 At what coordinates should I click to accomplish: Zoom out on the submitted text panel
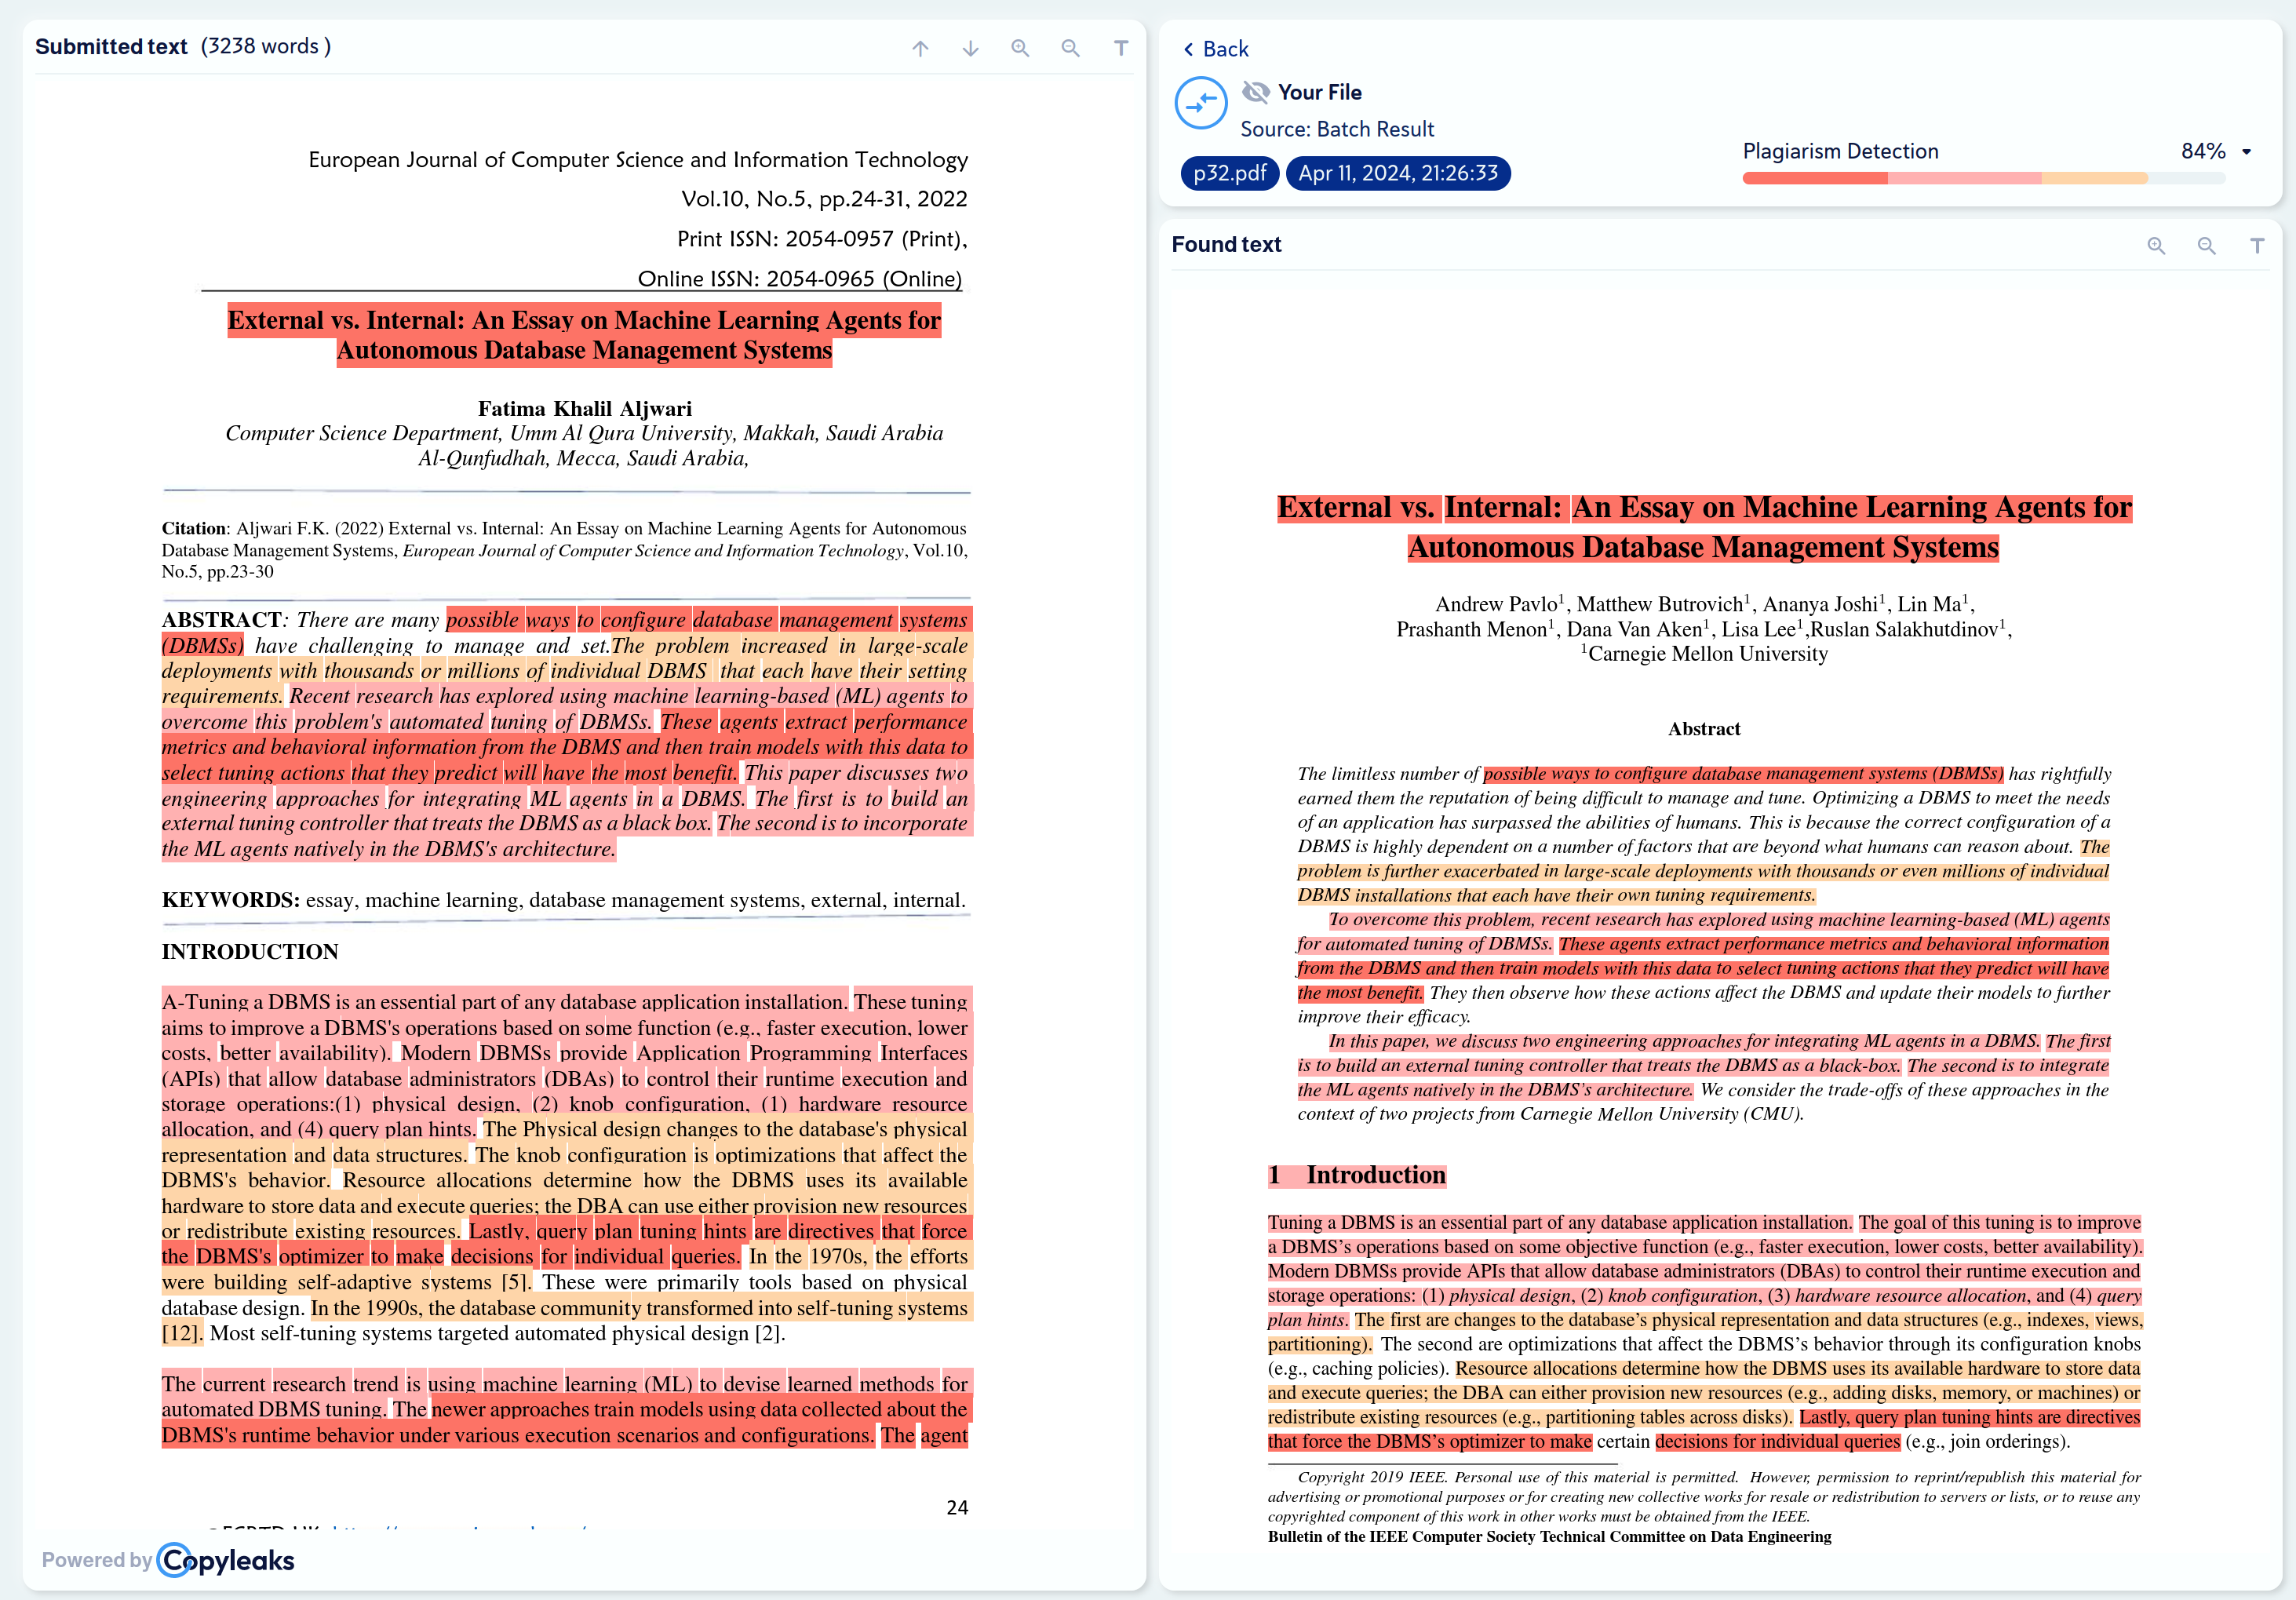1070,48
